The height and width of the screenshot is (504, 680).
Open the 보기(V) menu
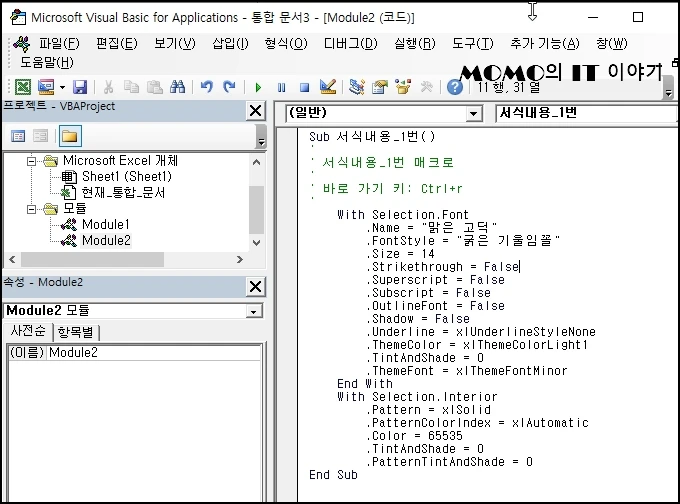tap(175, 43)
